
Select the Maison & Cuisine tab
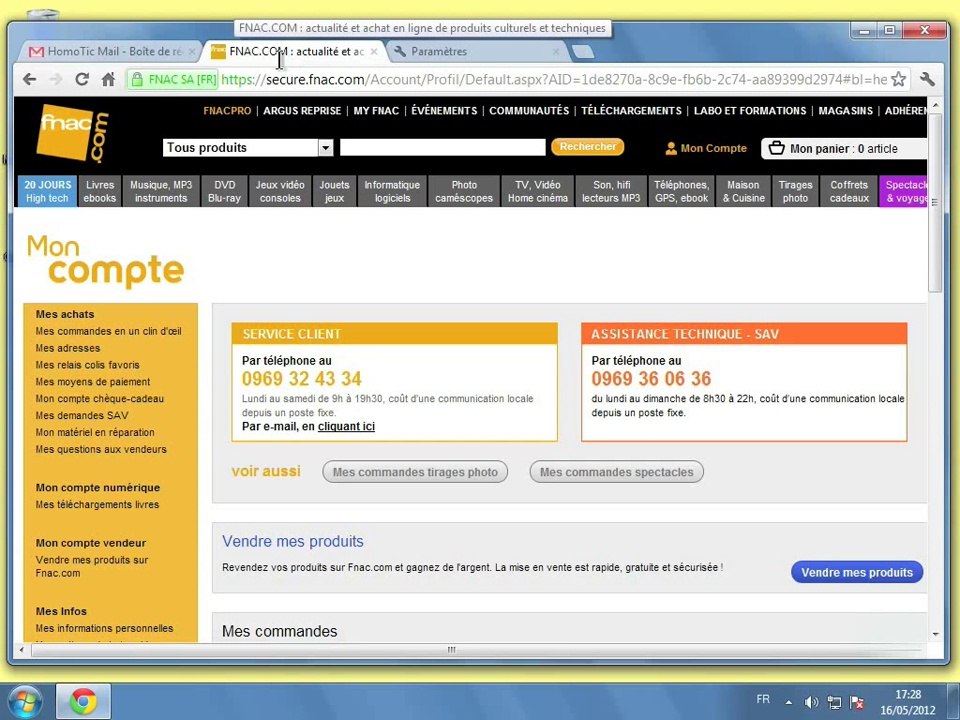tap(743, 191)
